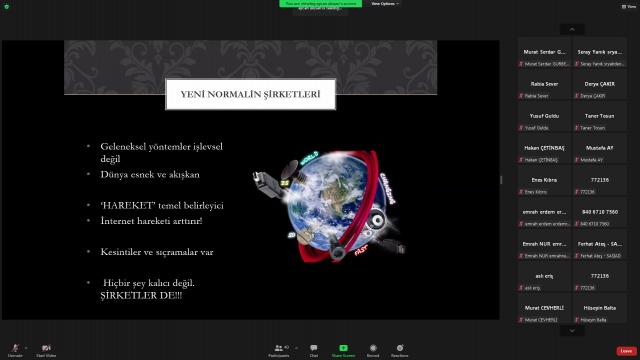Show previous participants with the up chevron
The height and width of the screenshot is (360, 640).
click(572, 29)
